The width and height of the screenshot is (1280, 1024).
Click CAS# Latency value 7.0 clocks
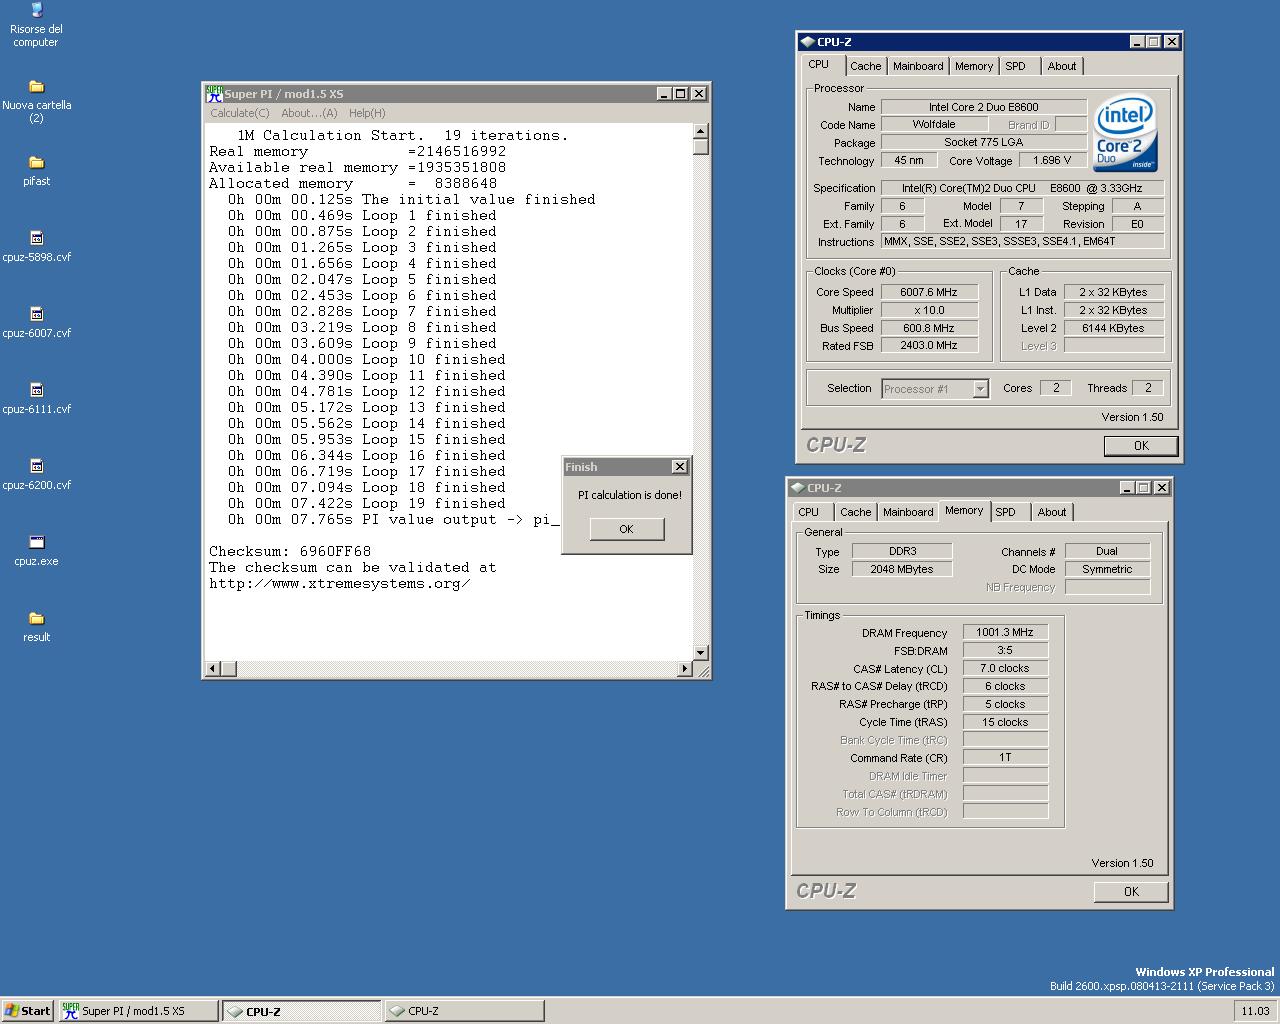1005,668
